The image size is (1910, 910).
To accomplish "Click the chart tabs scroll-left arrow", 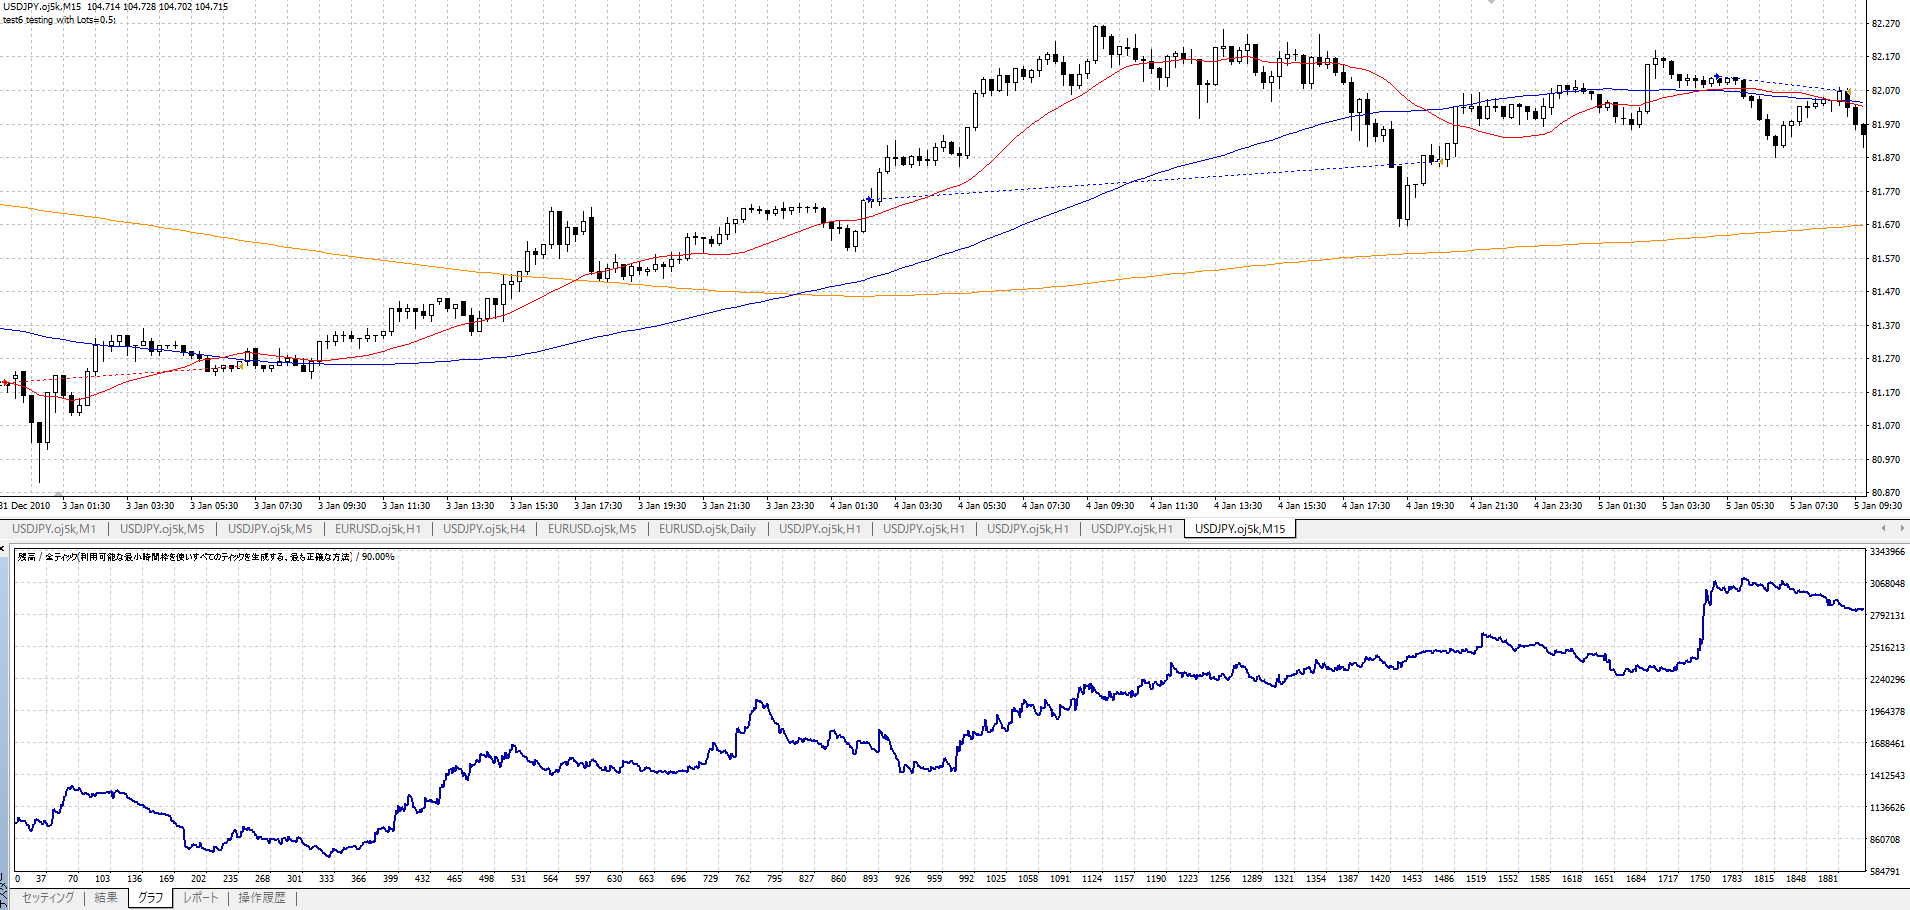I will tap(1884, 528).
